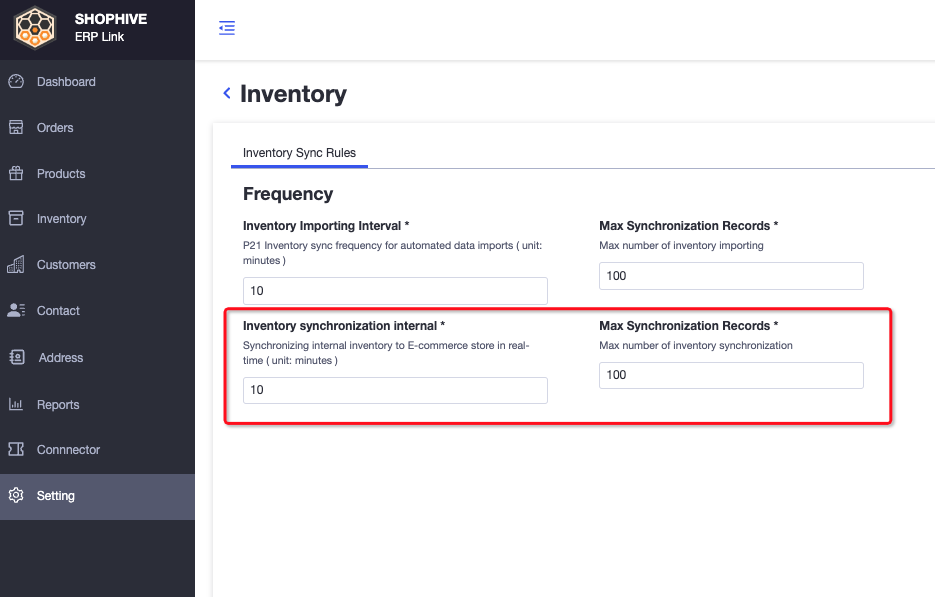Click Max Synchronization Records field for synchronization
The height and width of the screenshot is (597, 935).
point(731,375)
